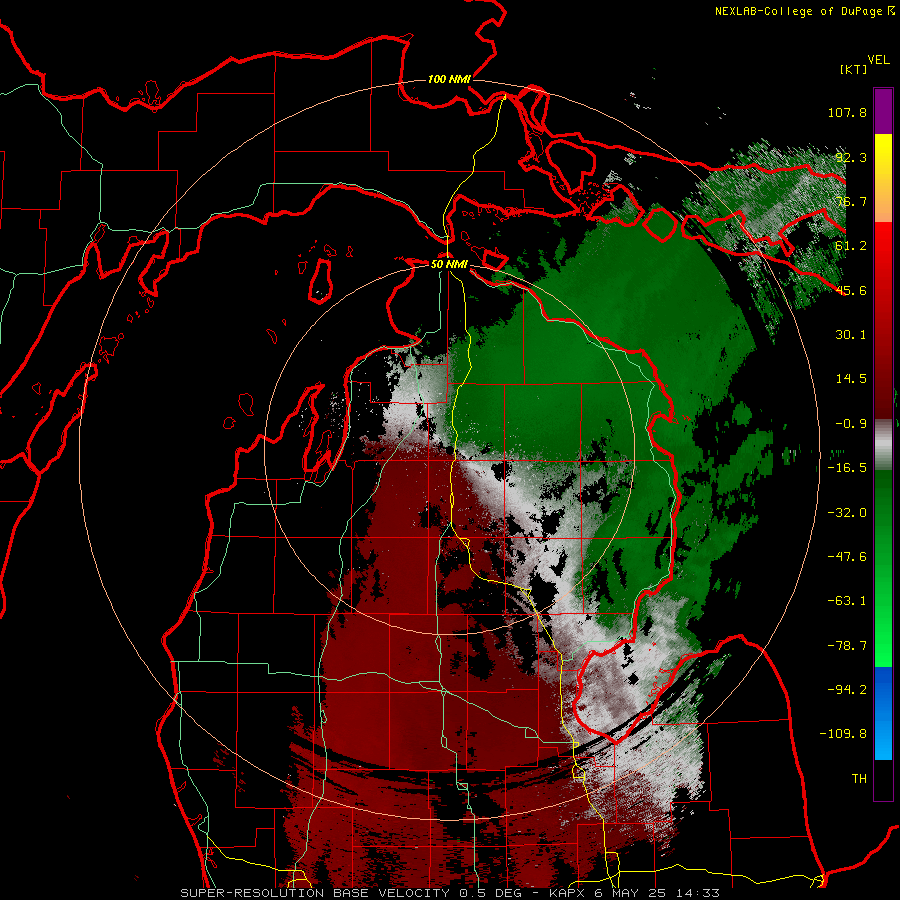Click the -109.8 velocity scale value

pos(843,734)
